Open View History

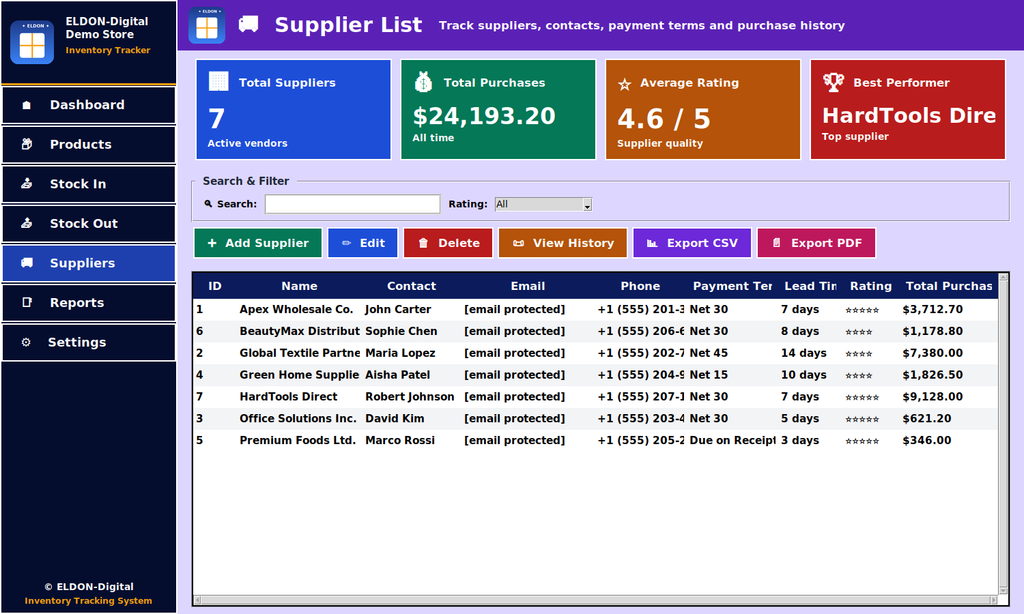tap(563, 243)
